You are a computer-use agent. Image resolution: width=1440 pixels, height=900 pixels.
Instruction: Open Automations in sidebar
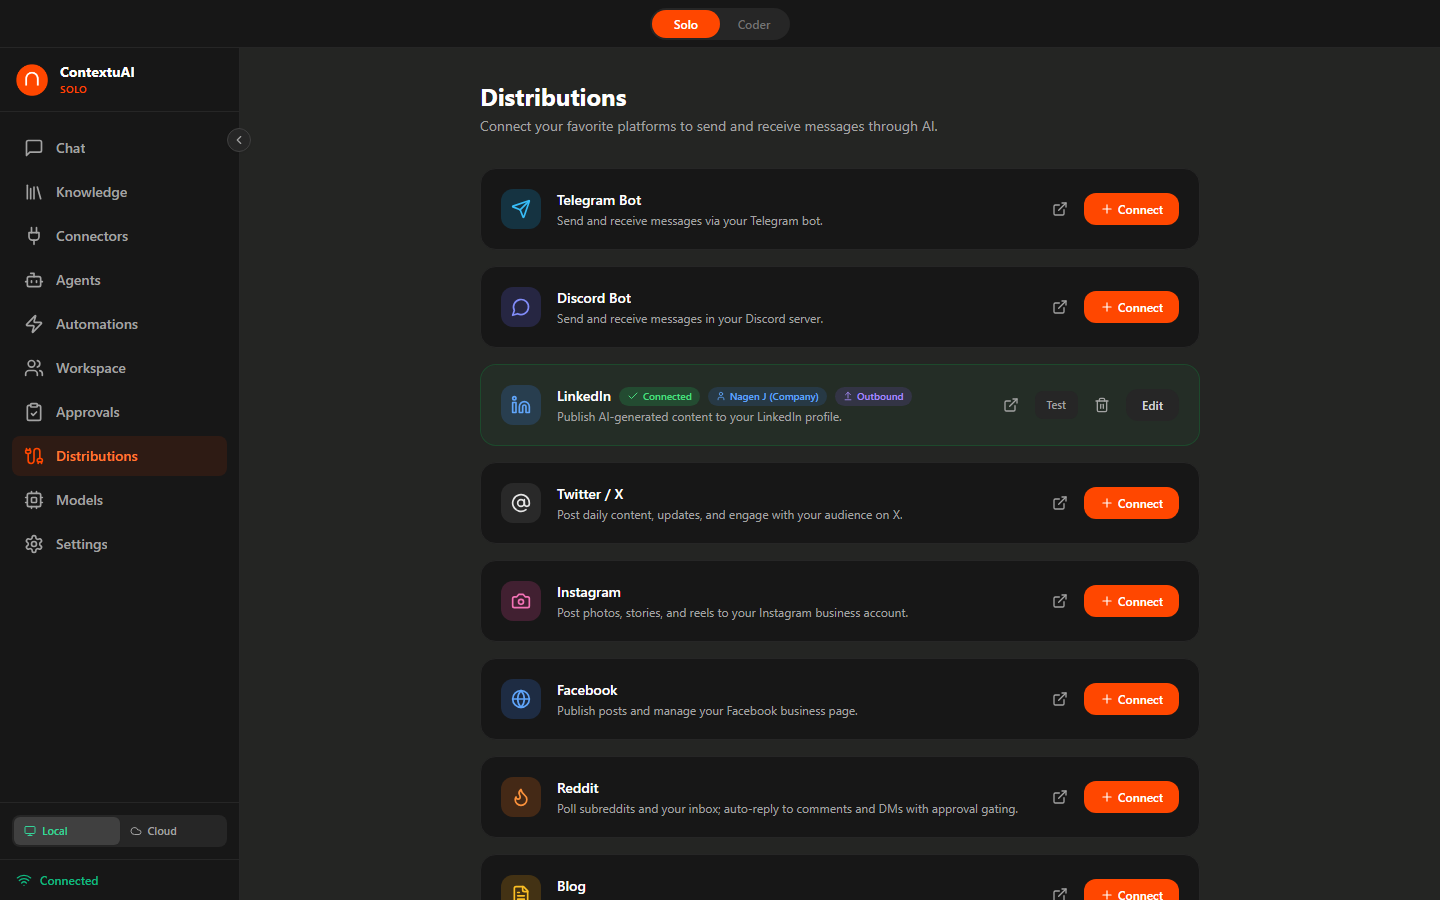click(x=119, y=324)
